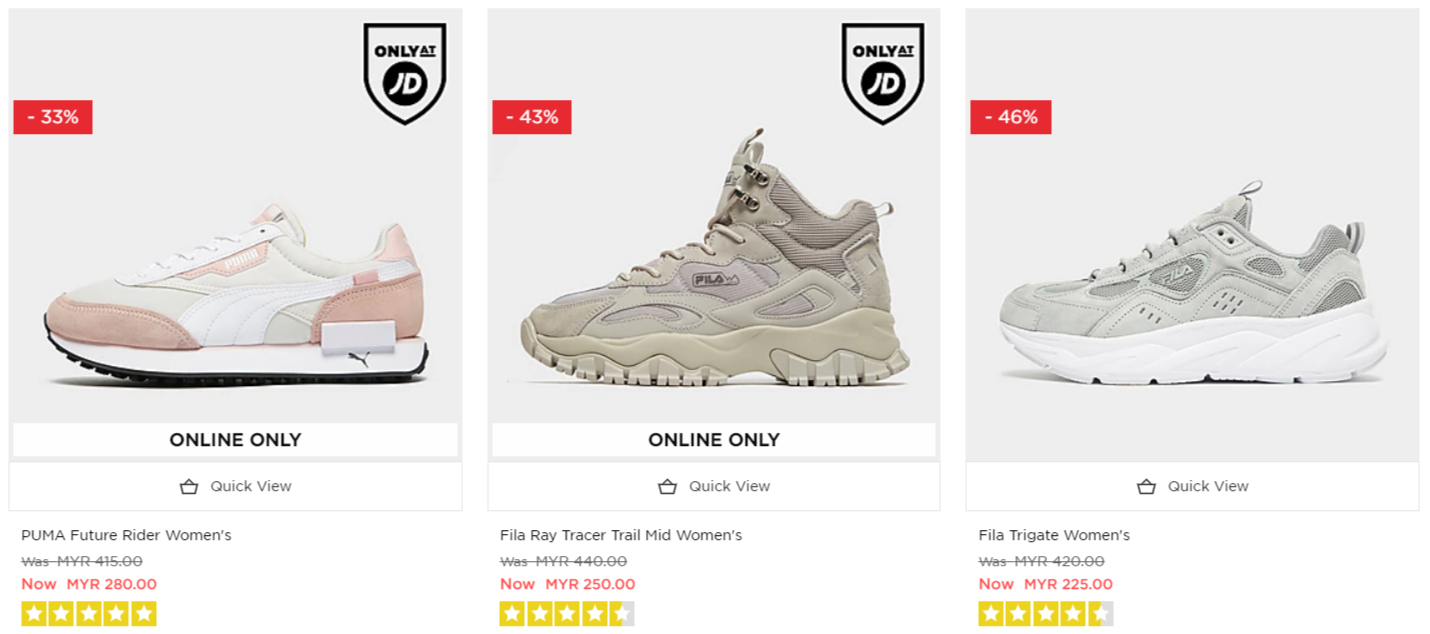
Task: Open Fila Ray Tracer Trail Mid Women's link
Action: click(621, 535)
